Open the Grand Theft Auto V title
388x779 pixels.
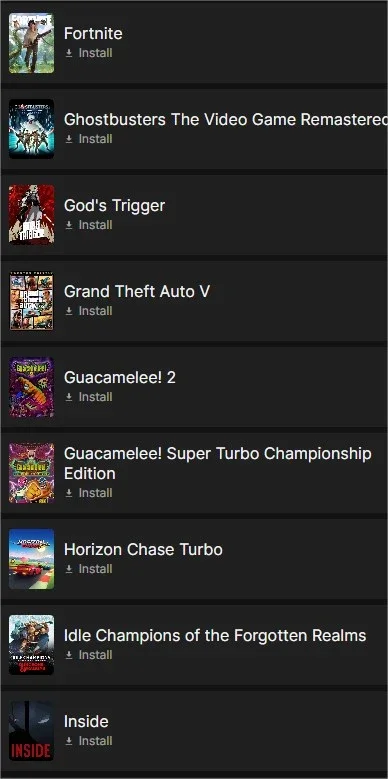[137, 291]
